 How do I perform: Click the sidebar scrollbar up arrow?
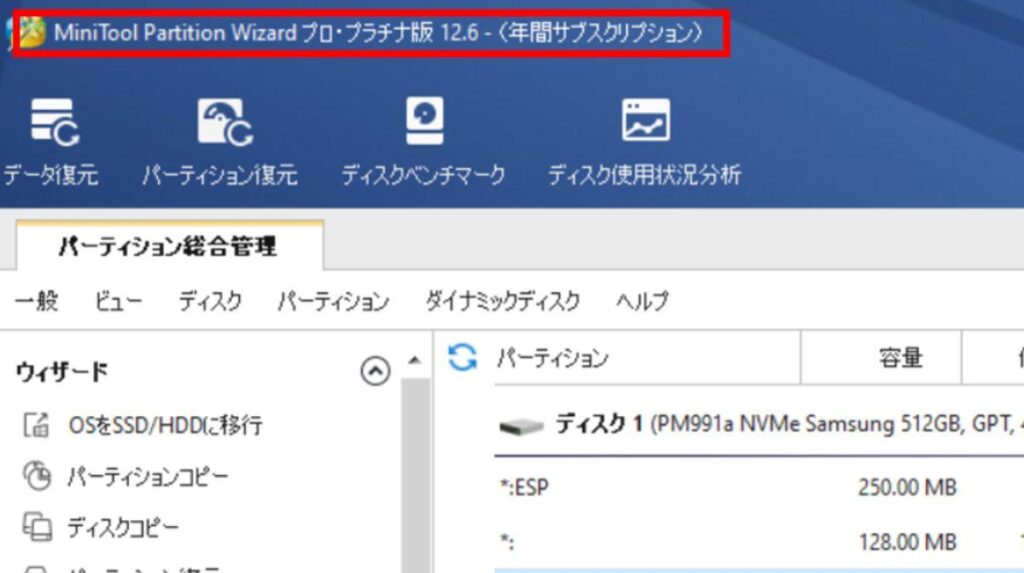coord(414,360)
